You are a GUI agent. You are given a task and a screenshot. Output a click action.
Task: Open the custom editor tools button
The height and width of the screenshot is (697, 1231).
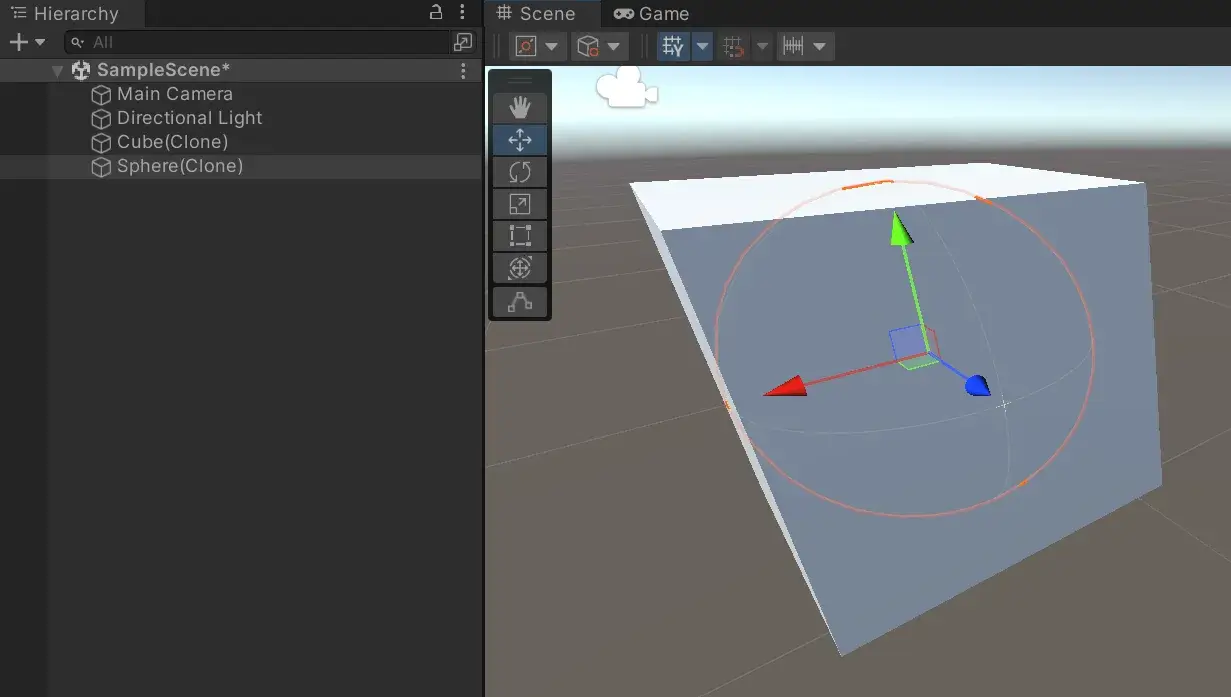tap(520, 301)
